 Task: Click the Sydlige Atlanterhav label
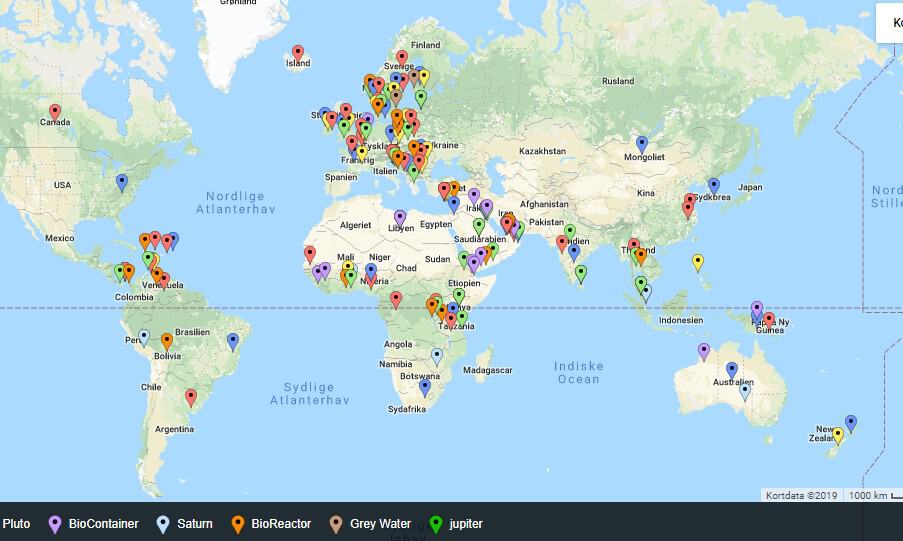pos(310,394)
